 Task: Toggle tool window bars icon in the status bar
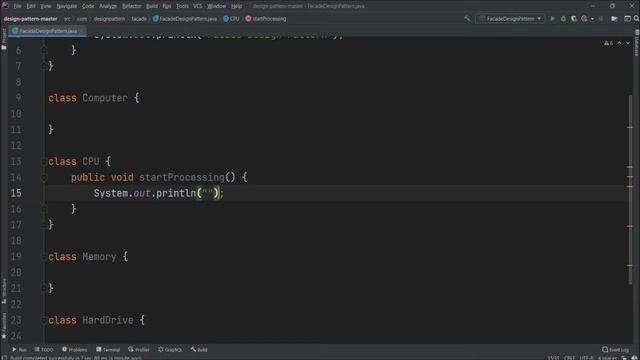tap(4, 358)
